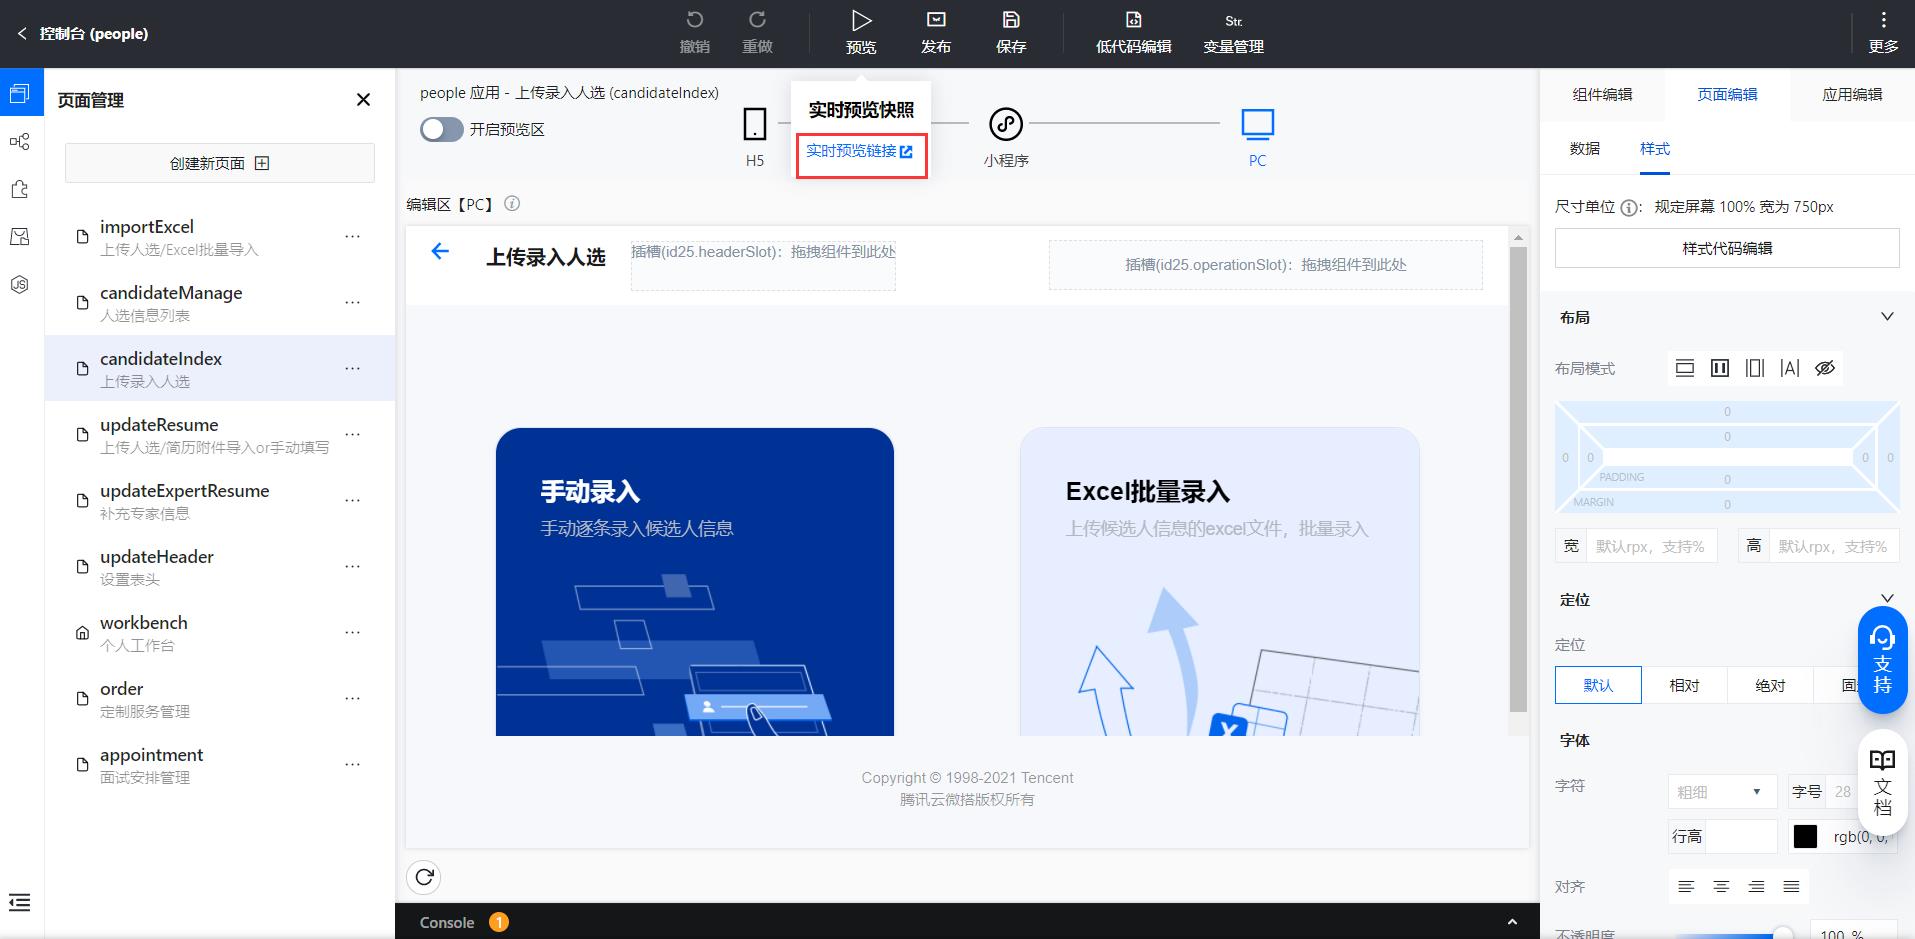1915x939 pixels.
Task: Expand the Console panel arrow
Action: [x=1512, y=922]
